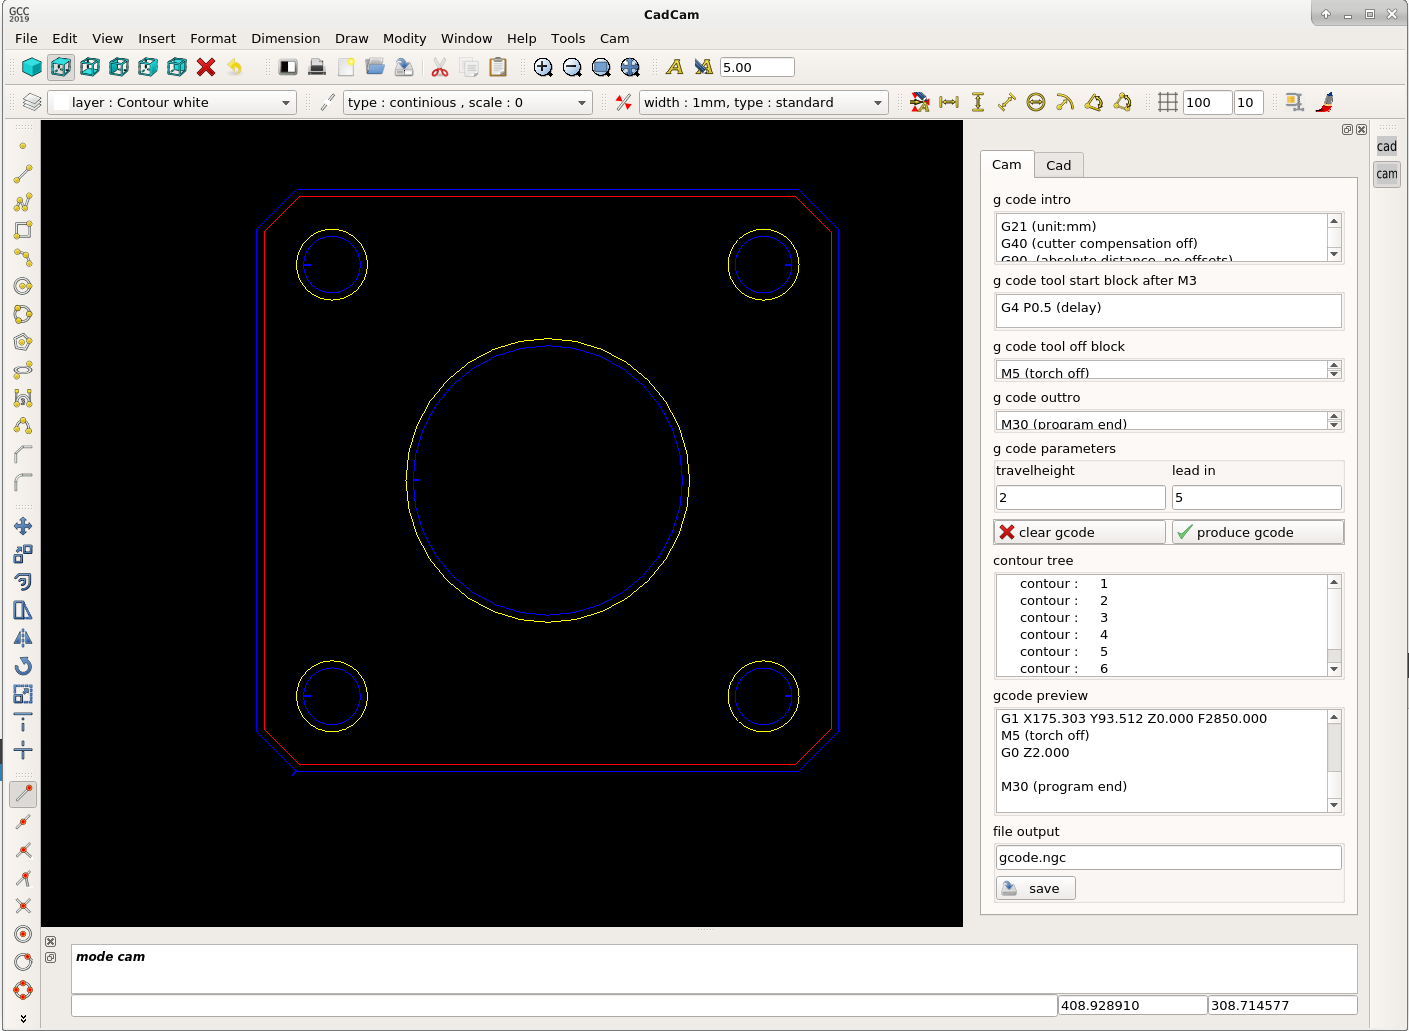Click the zoom in magnifier icon
Image resolution: width=1409 pixels, height=1031 pixels.
coord(543,67)
